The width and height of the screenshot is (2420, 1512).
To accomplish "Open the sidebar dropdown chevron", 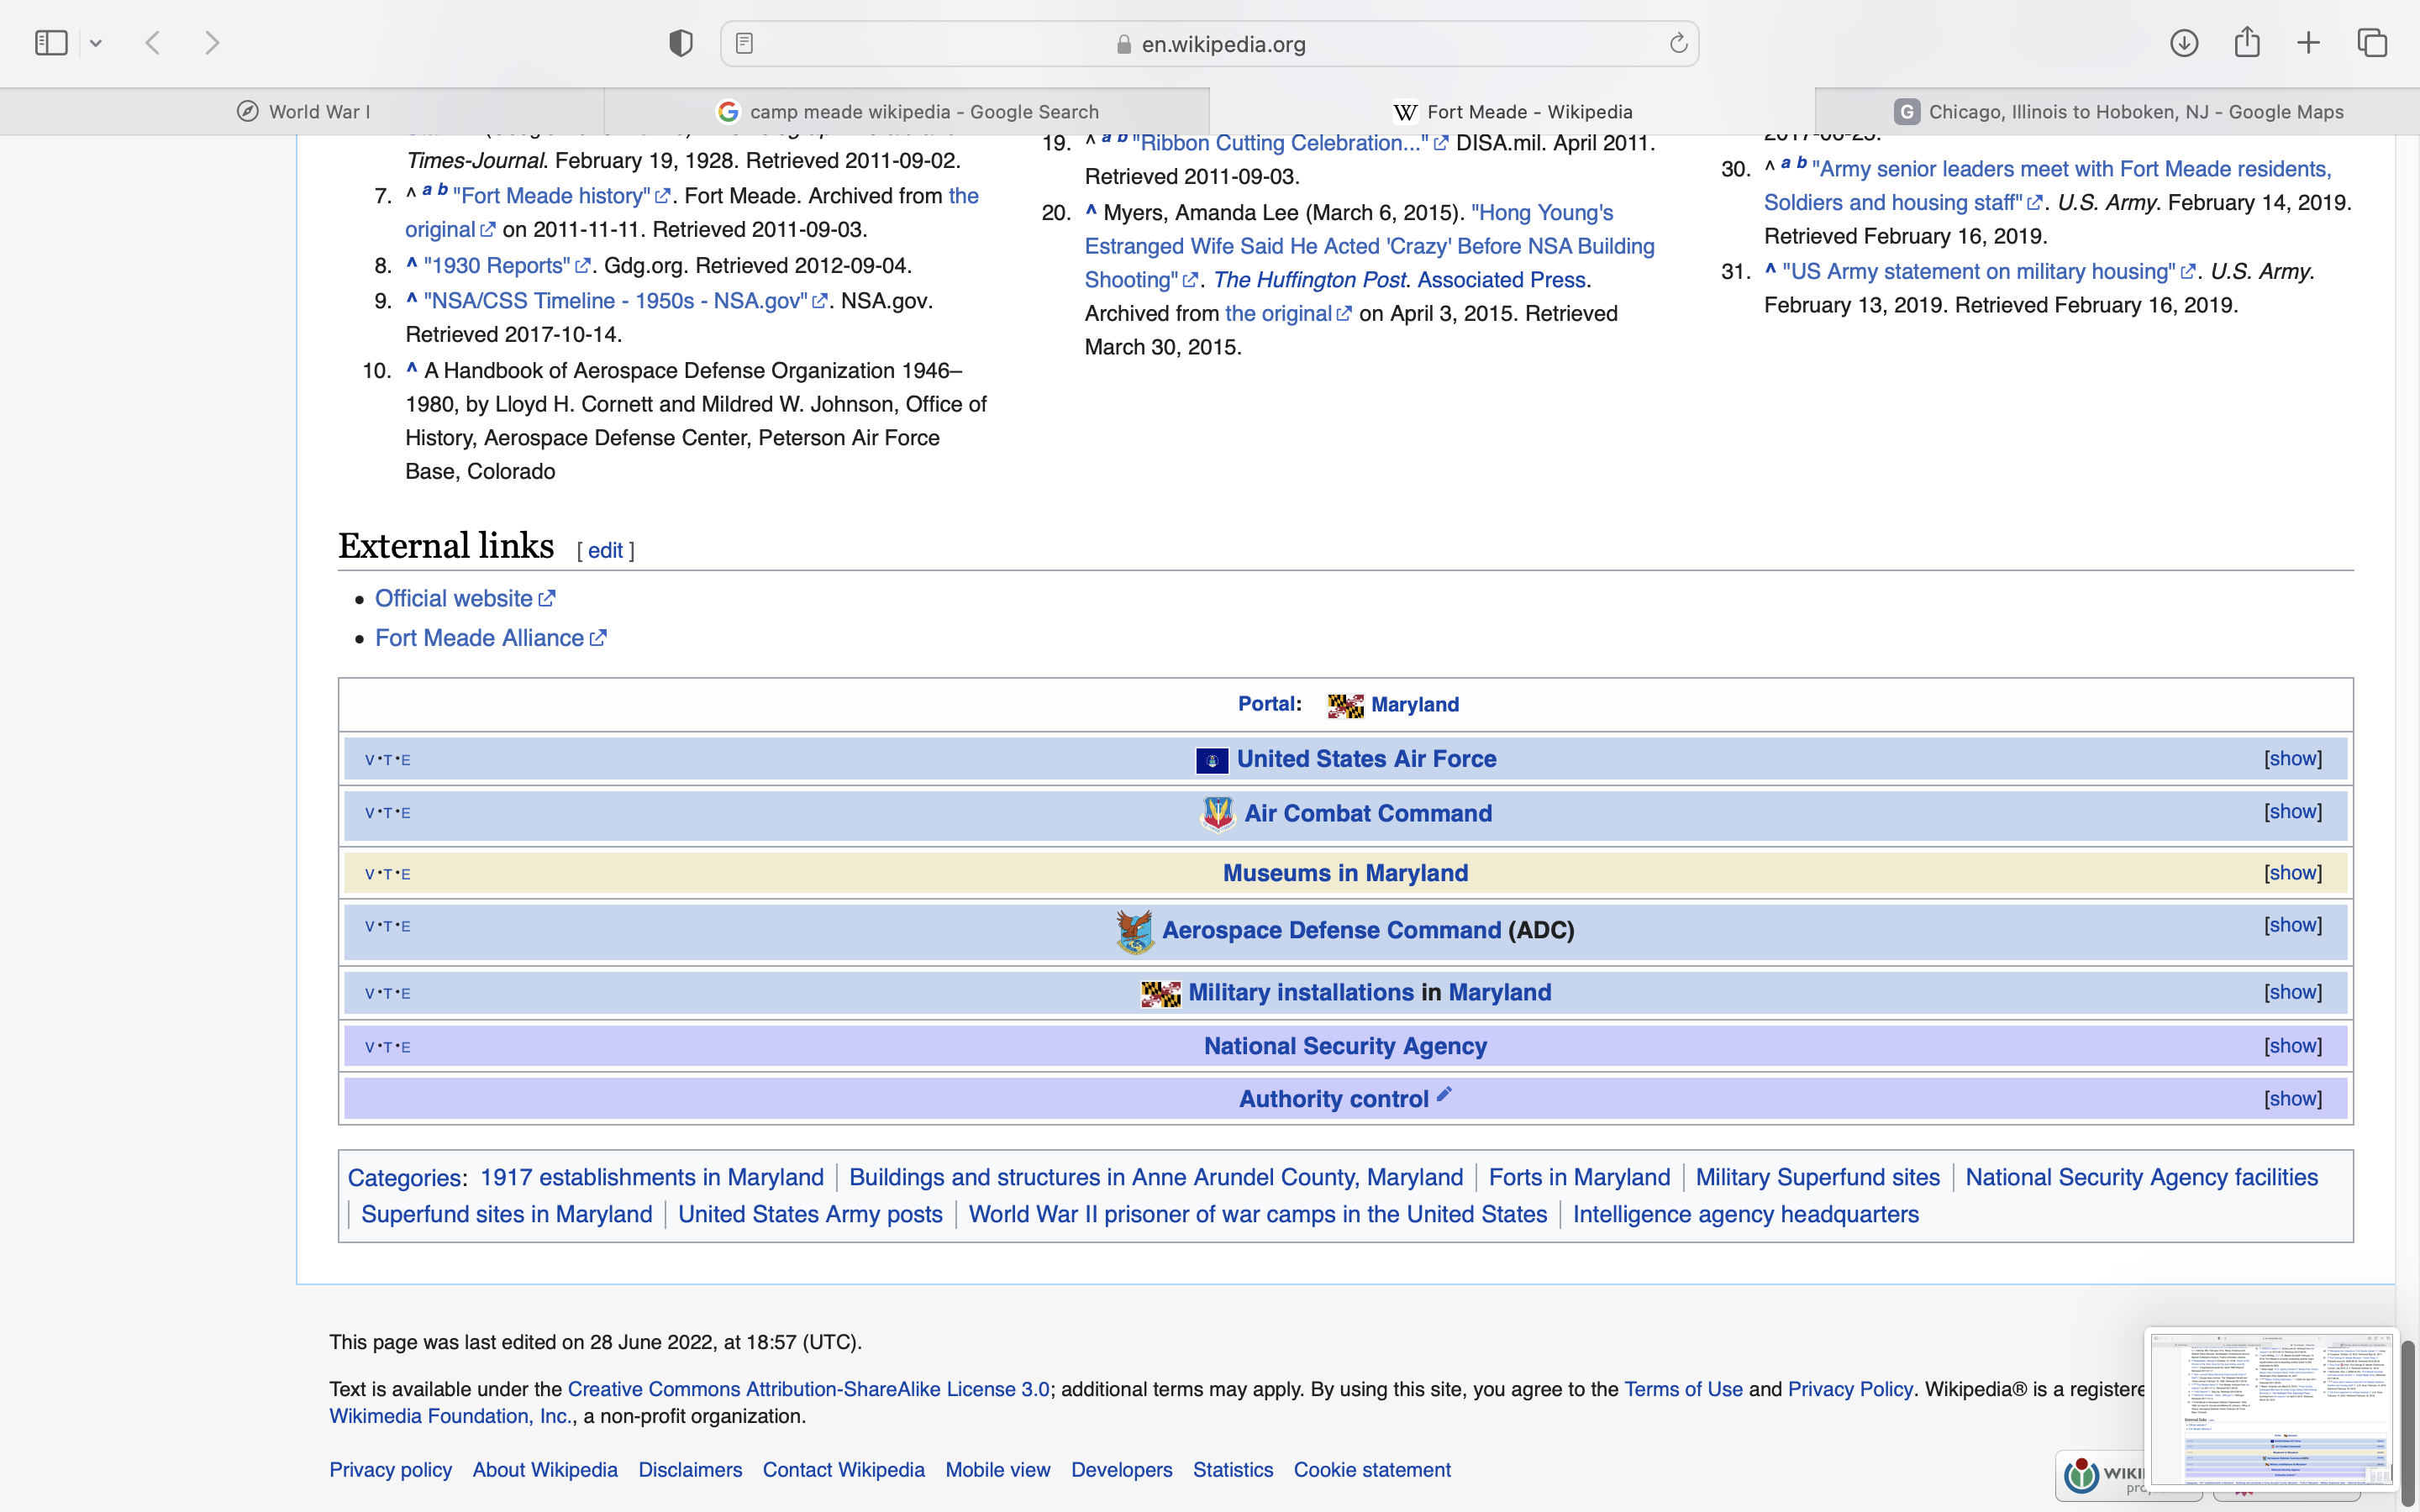I will click(96, 43).
